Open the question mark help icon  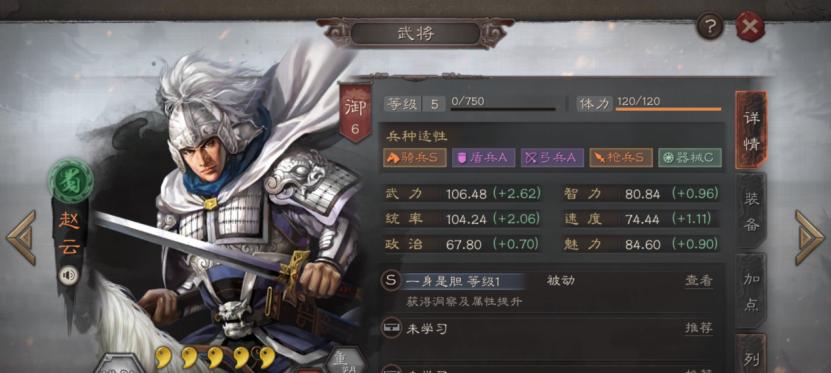[x=710, y=26]
